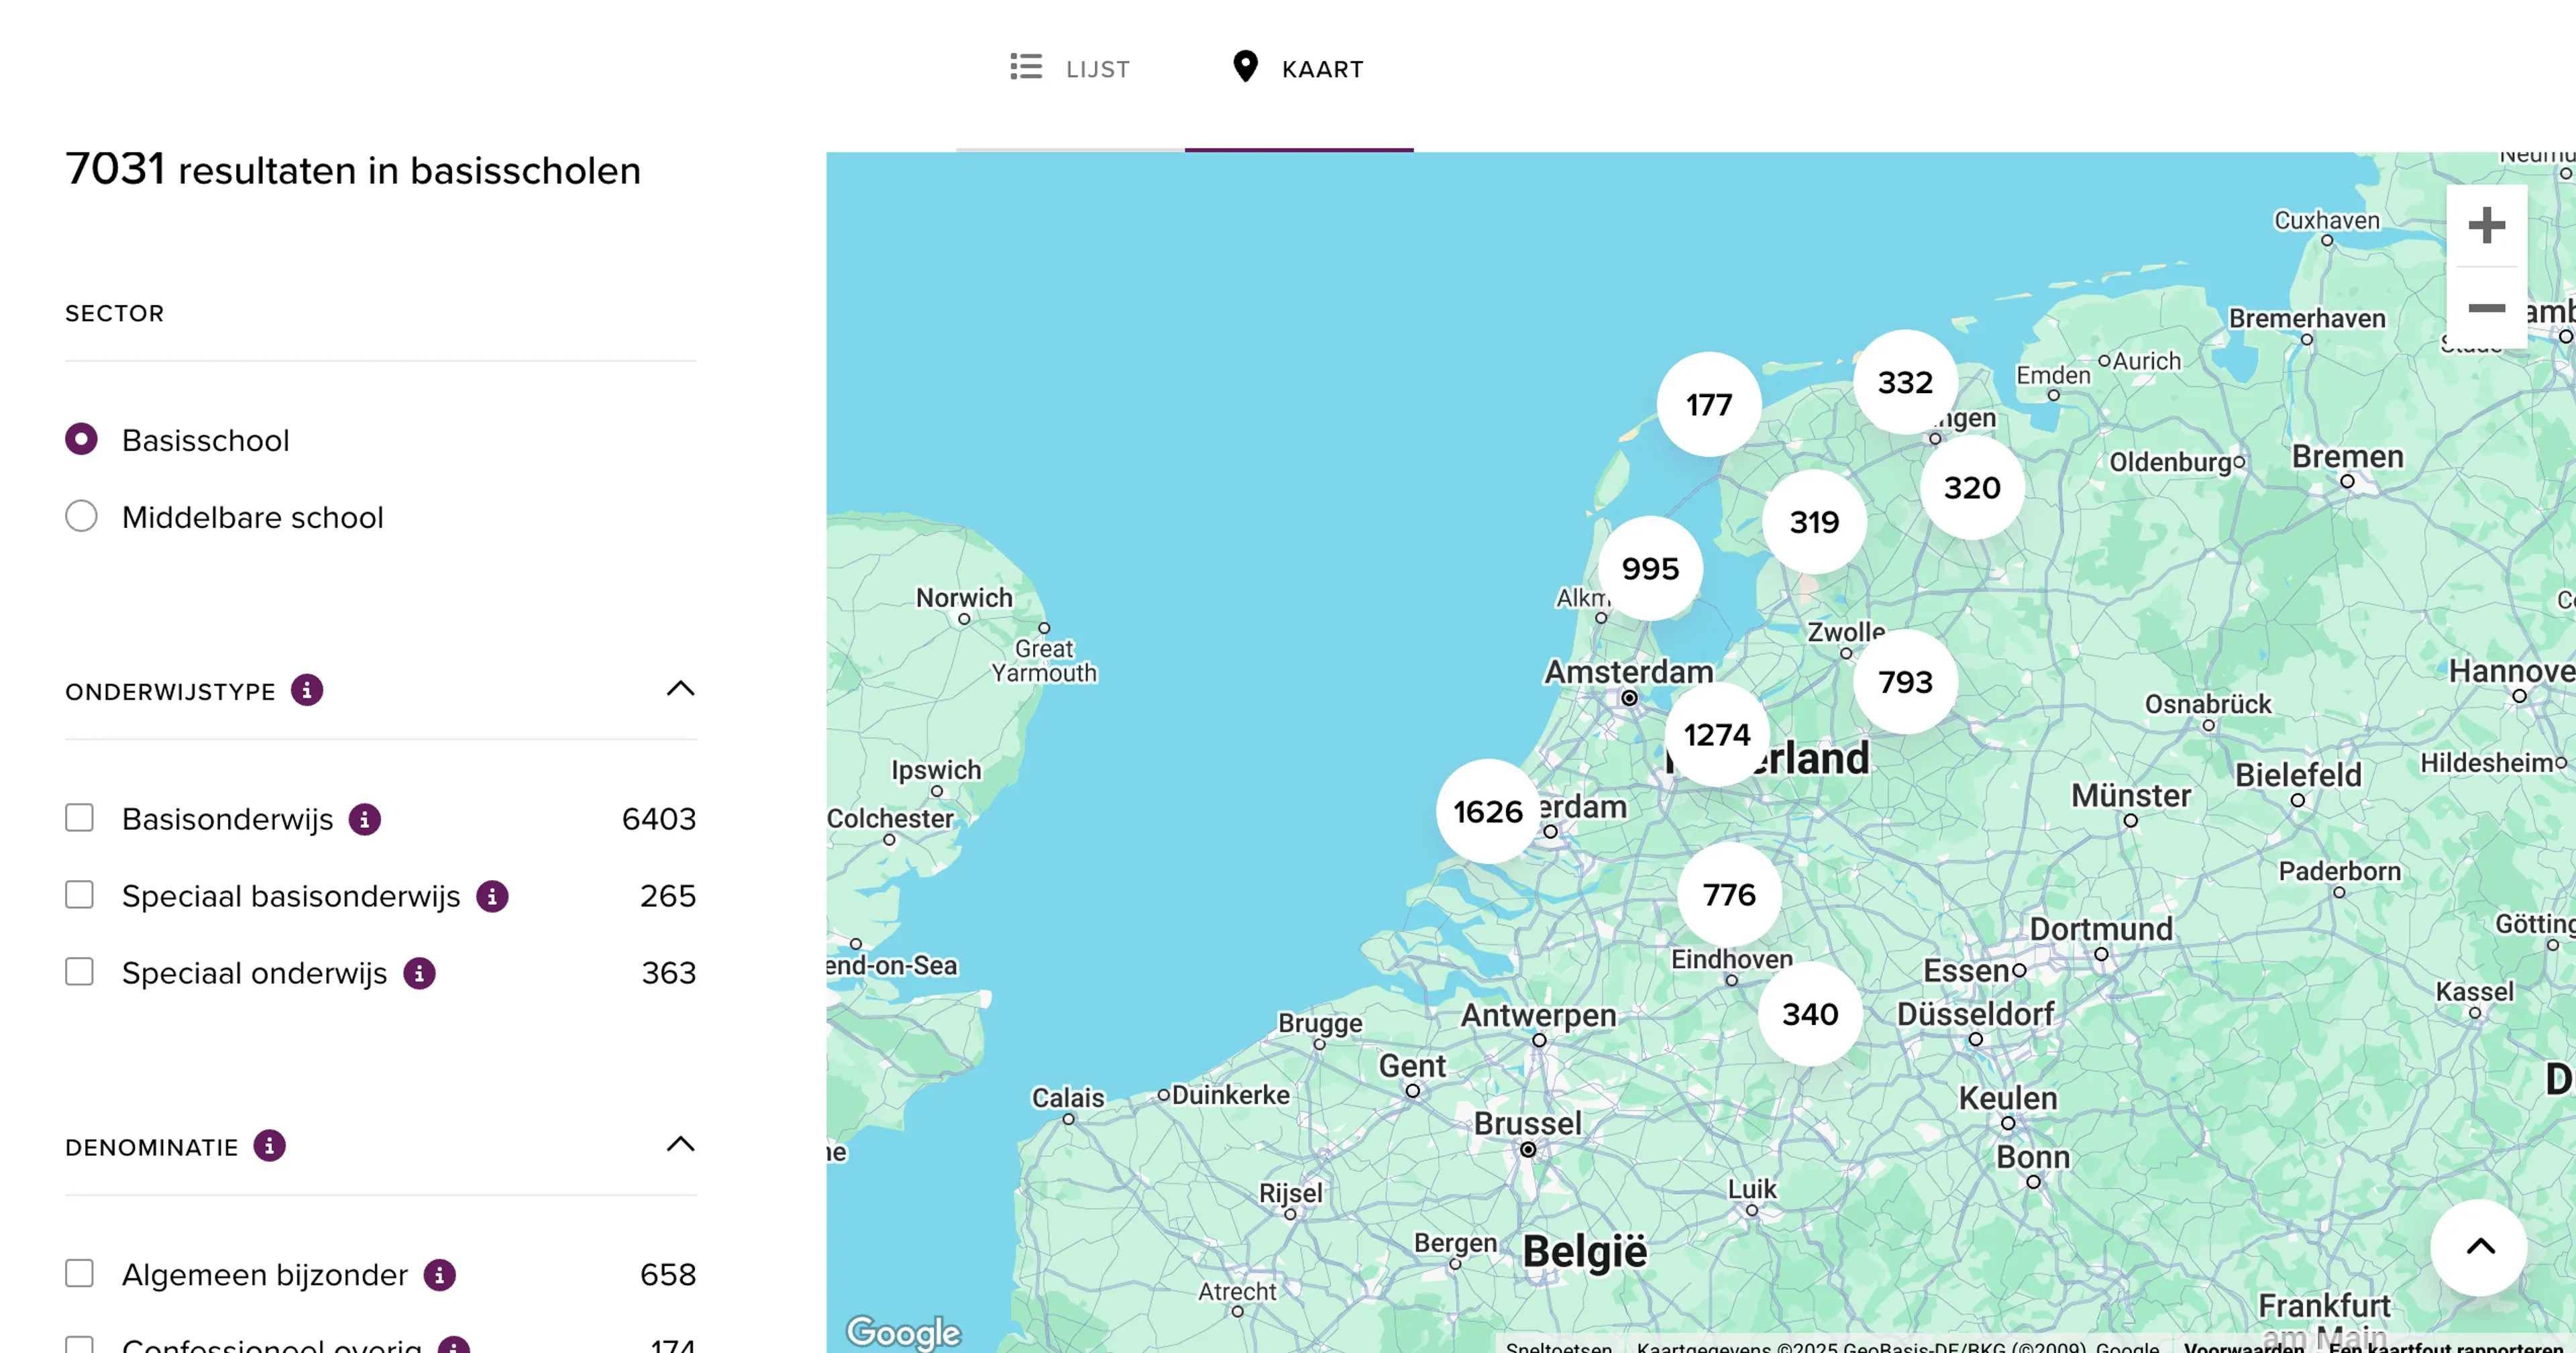
Task: Check the Basisonderwijs checkbox
Action: pos(80,818)
